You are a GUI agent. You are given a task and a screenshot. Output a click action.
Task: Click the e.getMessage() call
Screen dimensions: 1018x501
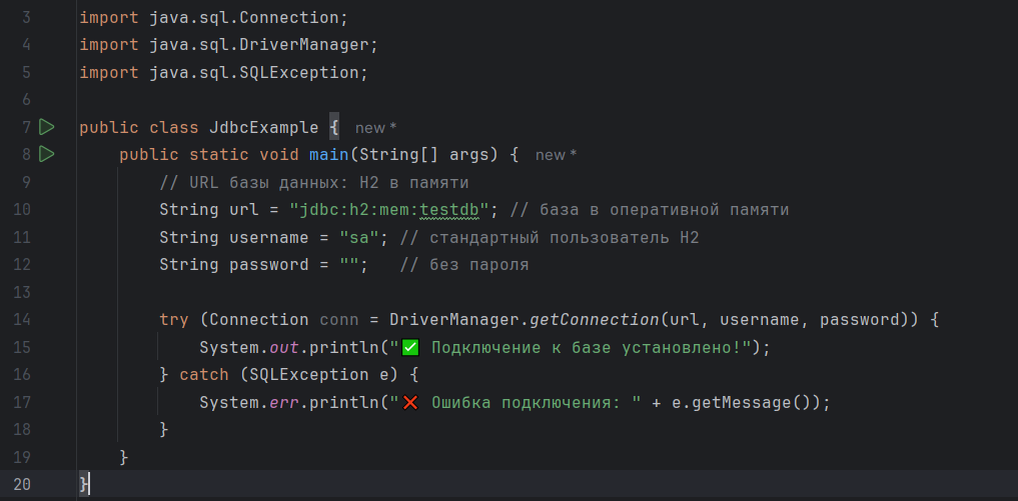point(746,402)
